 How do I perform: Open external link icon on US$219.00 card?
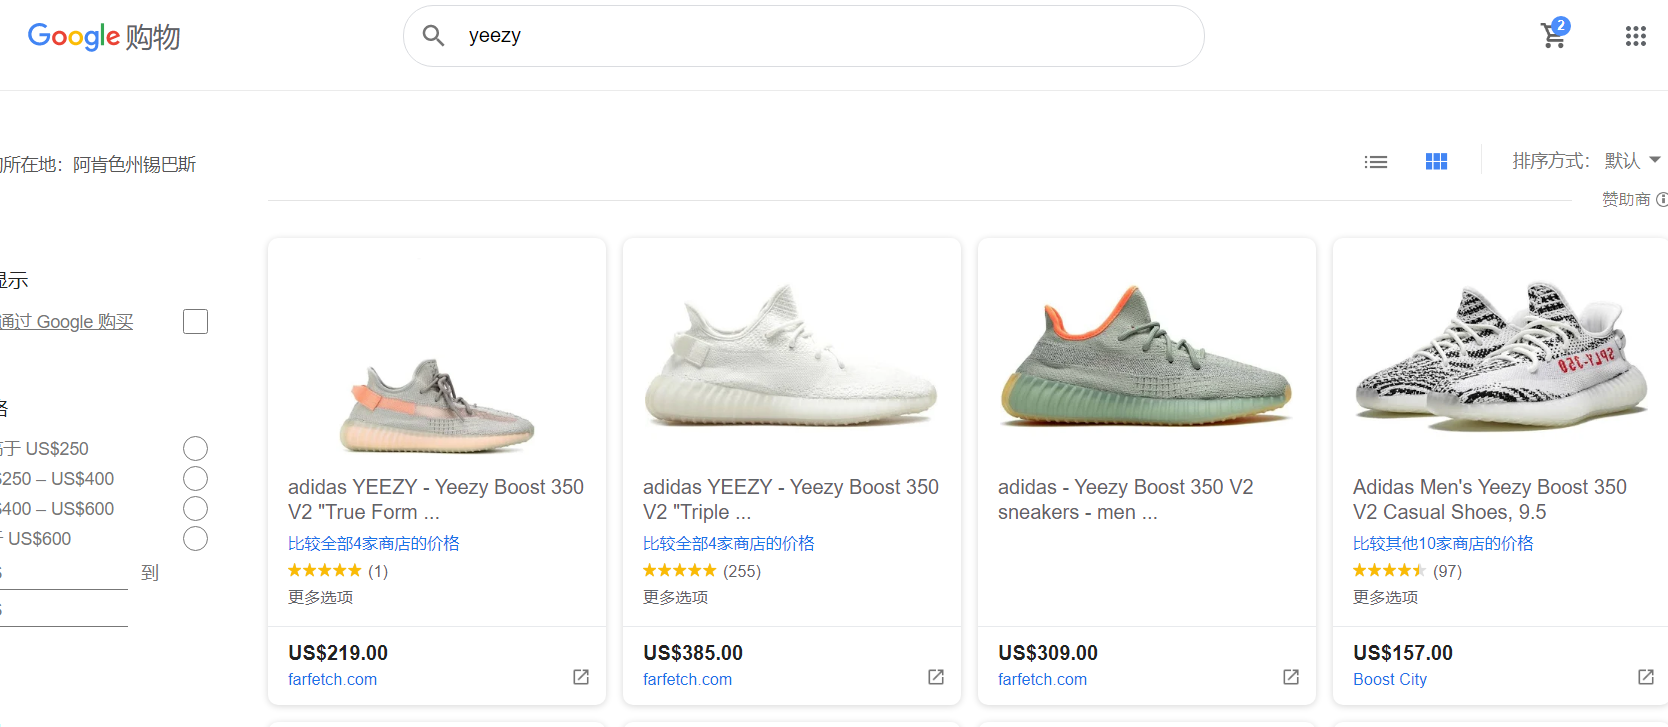click(x=580, y=677)
